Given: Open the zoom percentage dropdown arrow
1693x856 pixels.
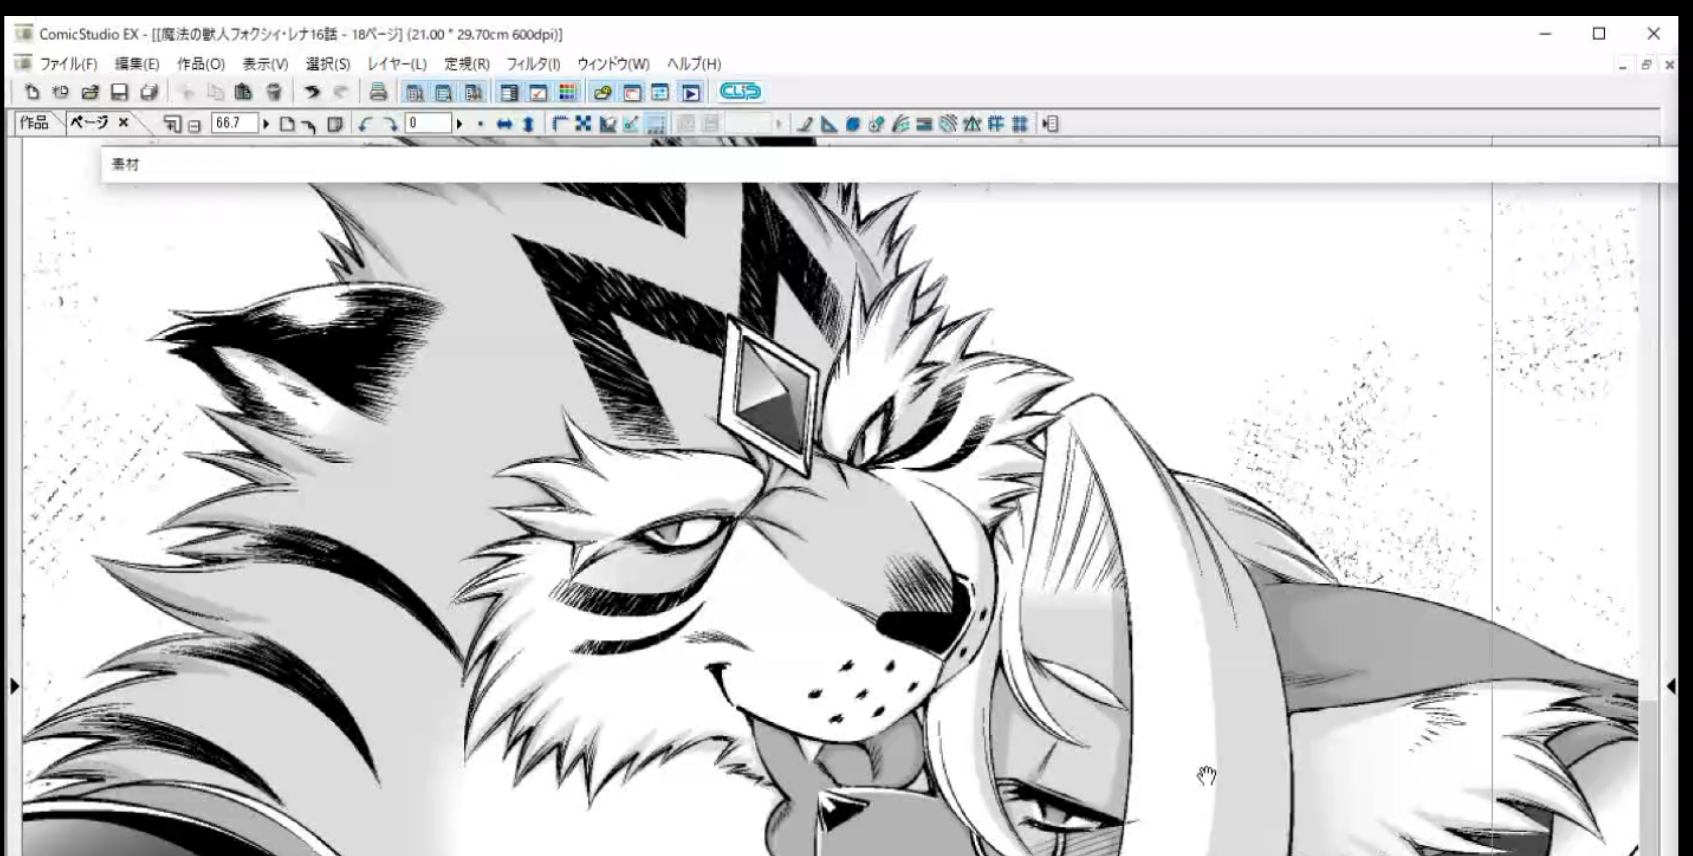Looking at the screenshot, I should [266, 124].
